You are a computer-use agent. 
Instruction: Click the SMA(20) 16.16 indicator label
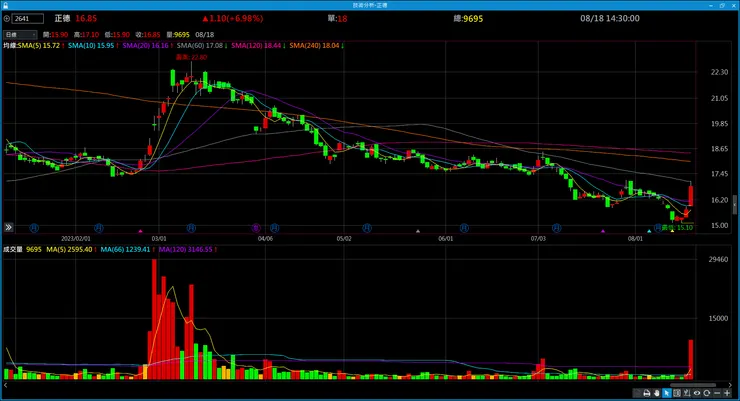click(145, 46)
